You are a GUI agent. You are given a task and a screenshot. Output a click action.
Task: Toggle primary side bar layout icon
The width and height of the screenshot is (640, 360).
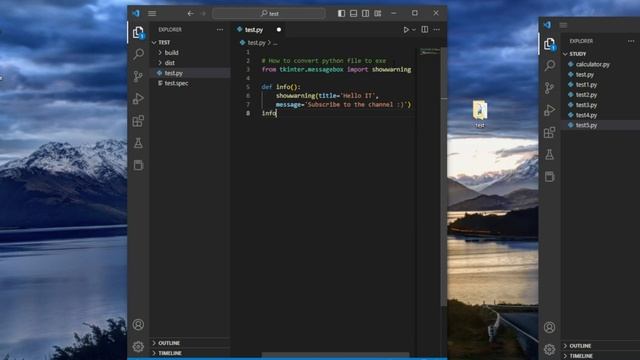(341, 13)
